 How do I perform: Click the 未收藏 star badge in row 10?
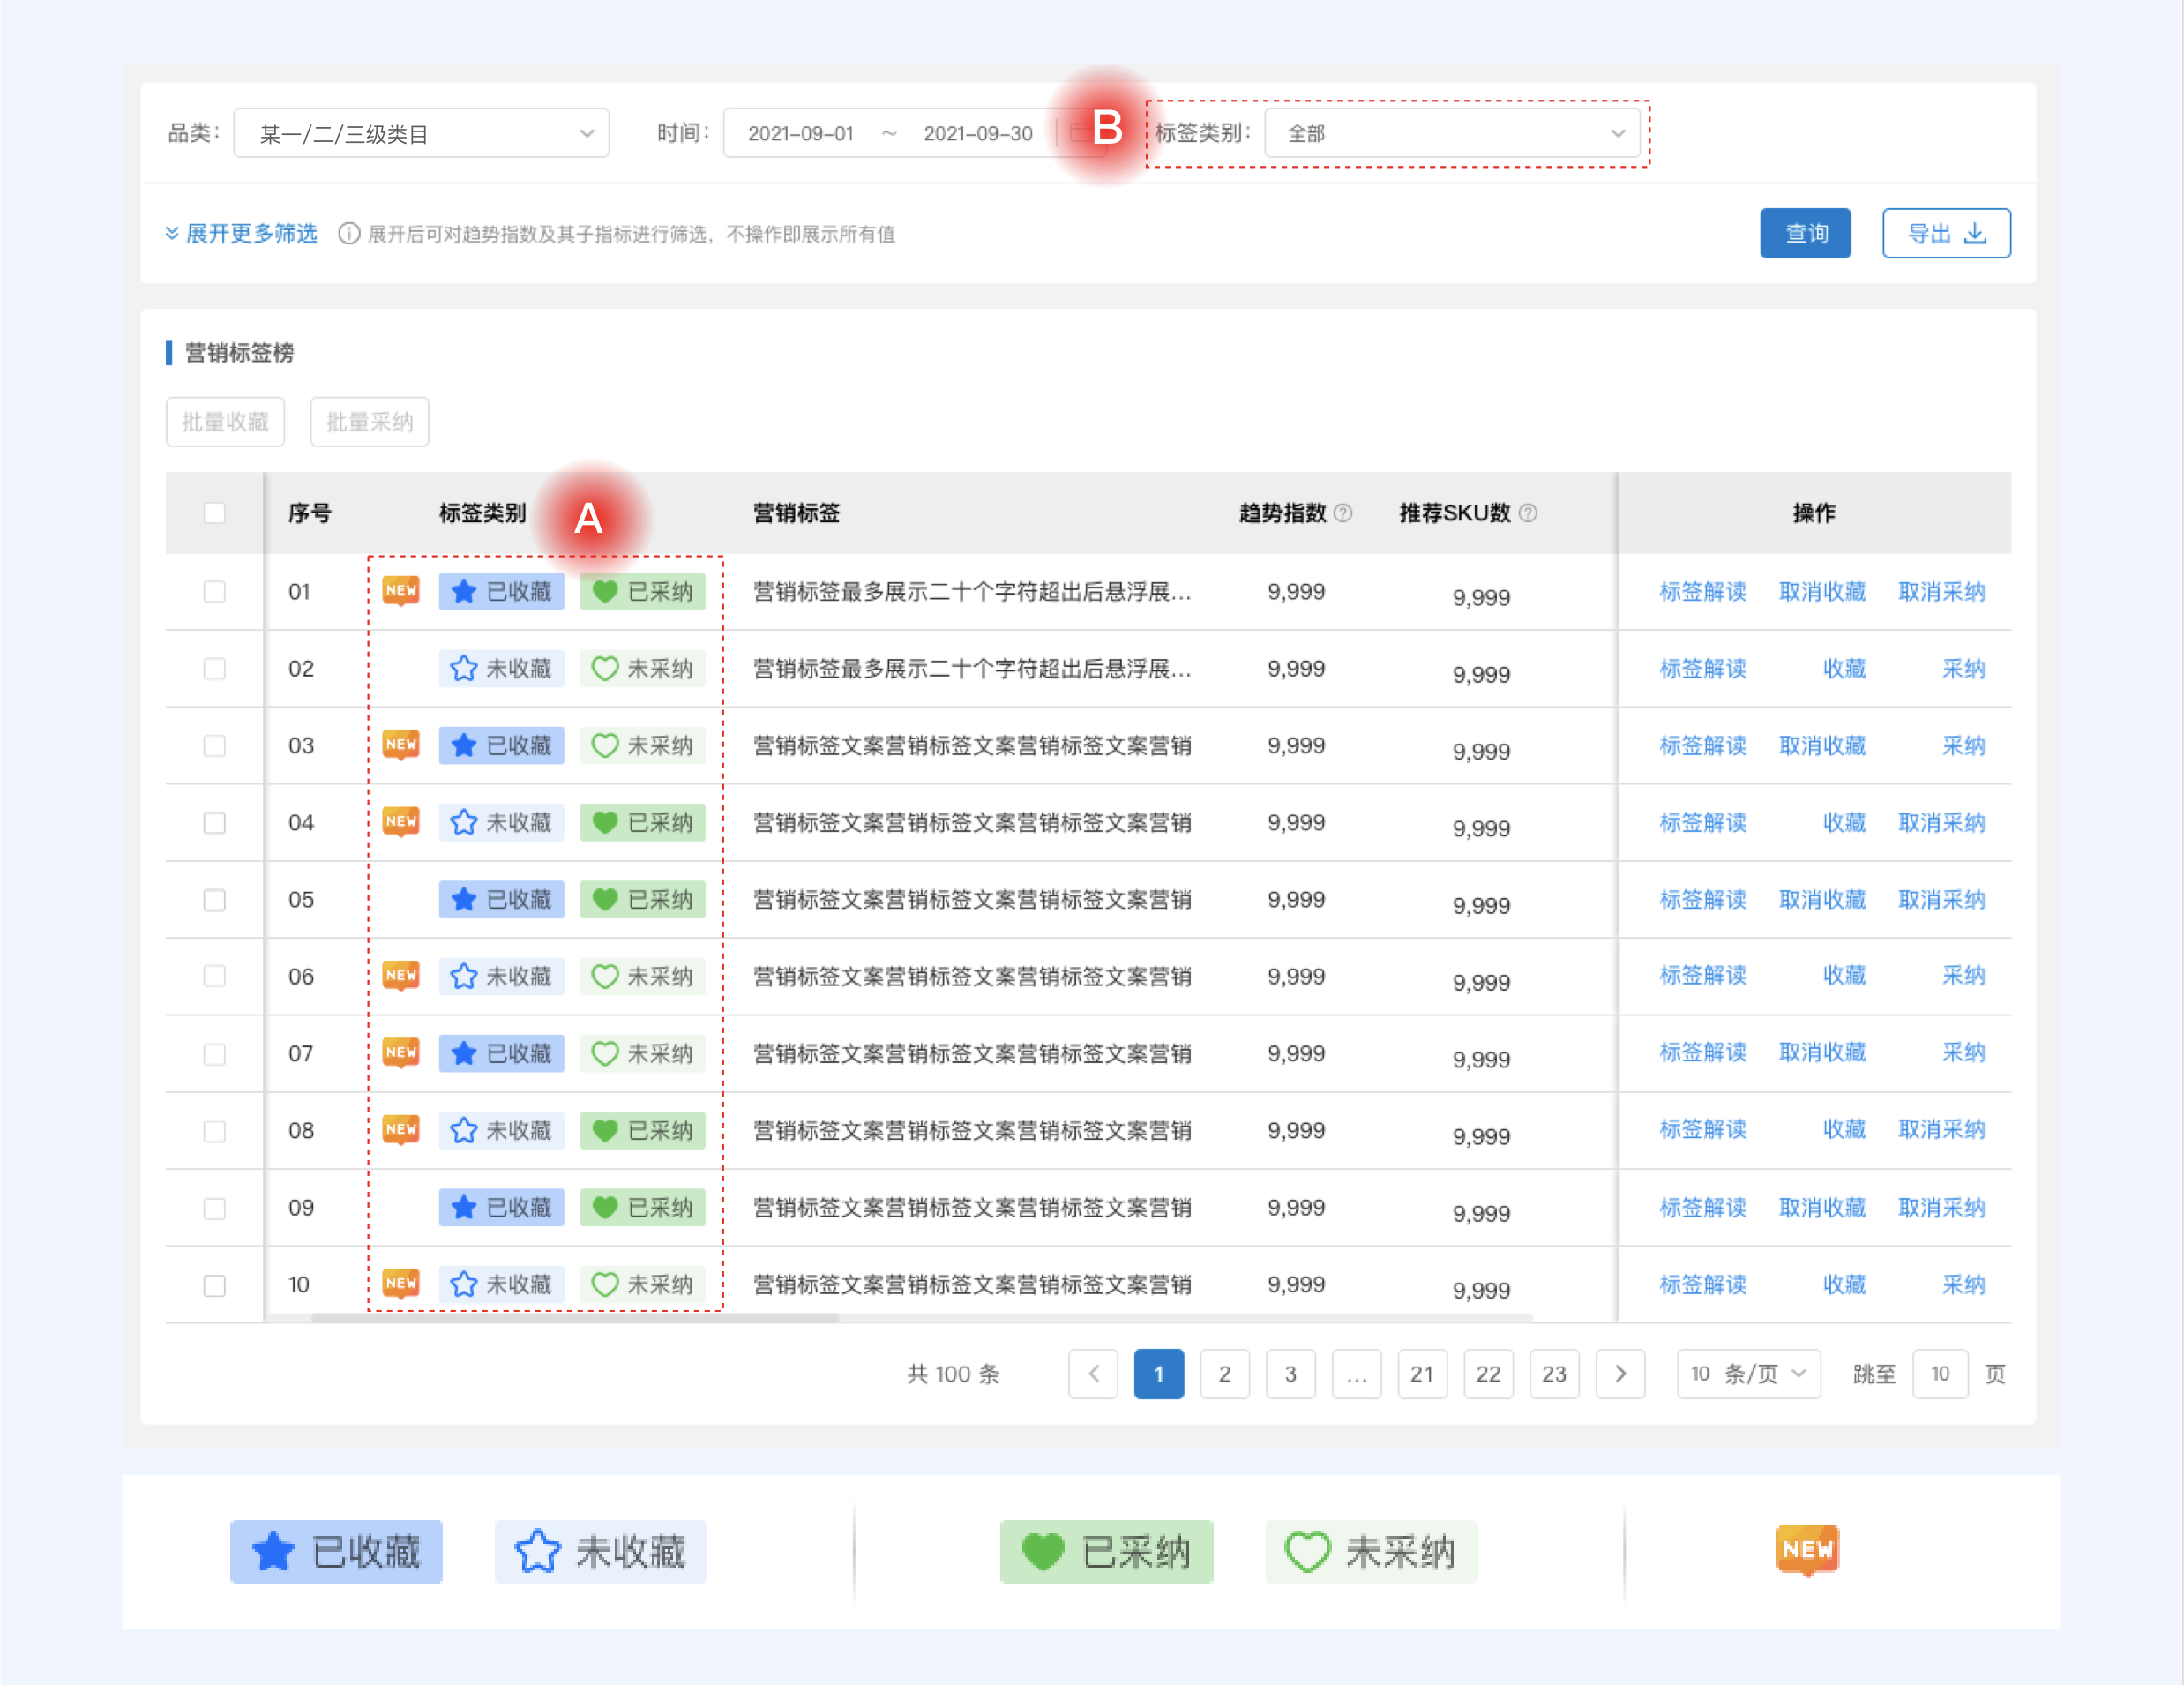click(501, 1284)
